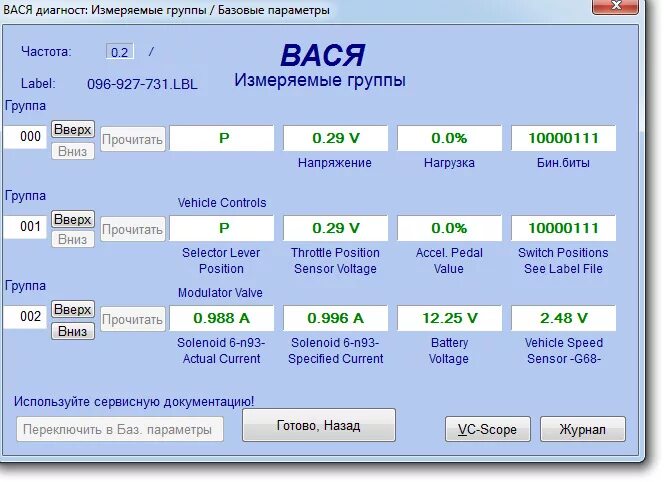Click the 0.988 A actual current value
This screenshot has height=482, width=664.
221,318
